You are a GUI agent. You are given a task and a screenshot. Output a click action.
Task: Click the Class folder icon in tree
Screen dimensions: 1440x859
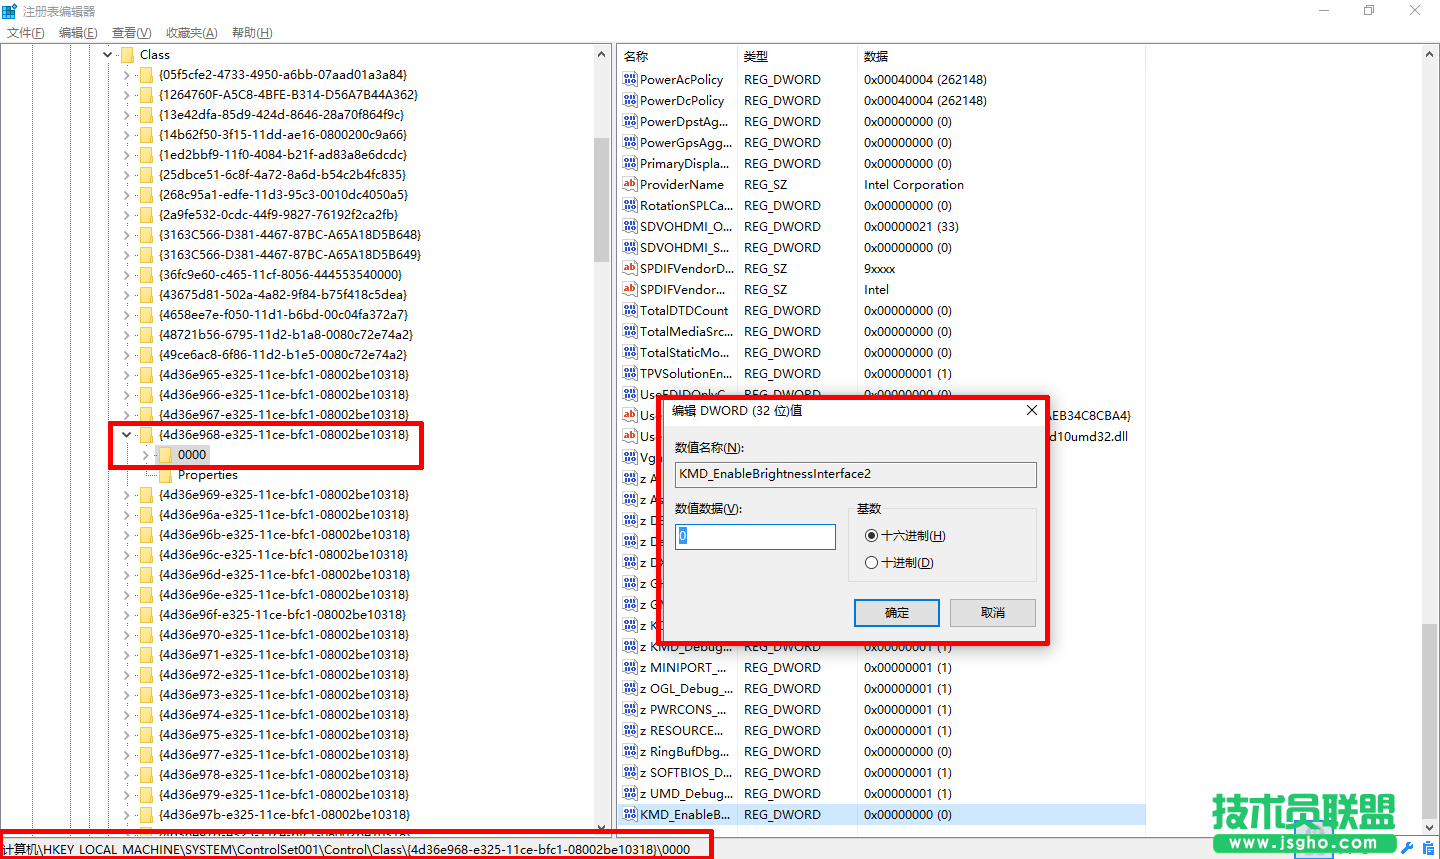pyautogui.click(x=127, y=54)
